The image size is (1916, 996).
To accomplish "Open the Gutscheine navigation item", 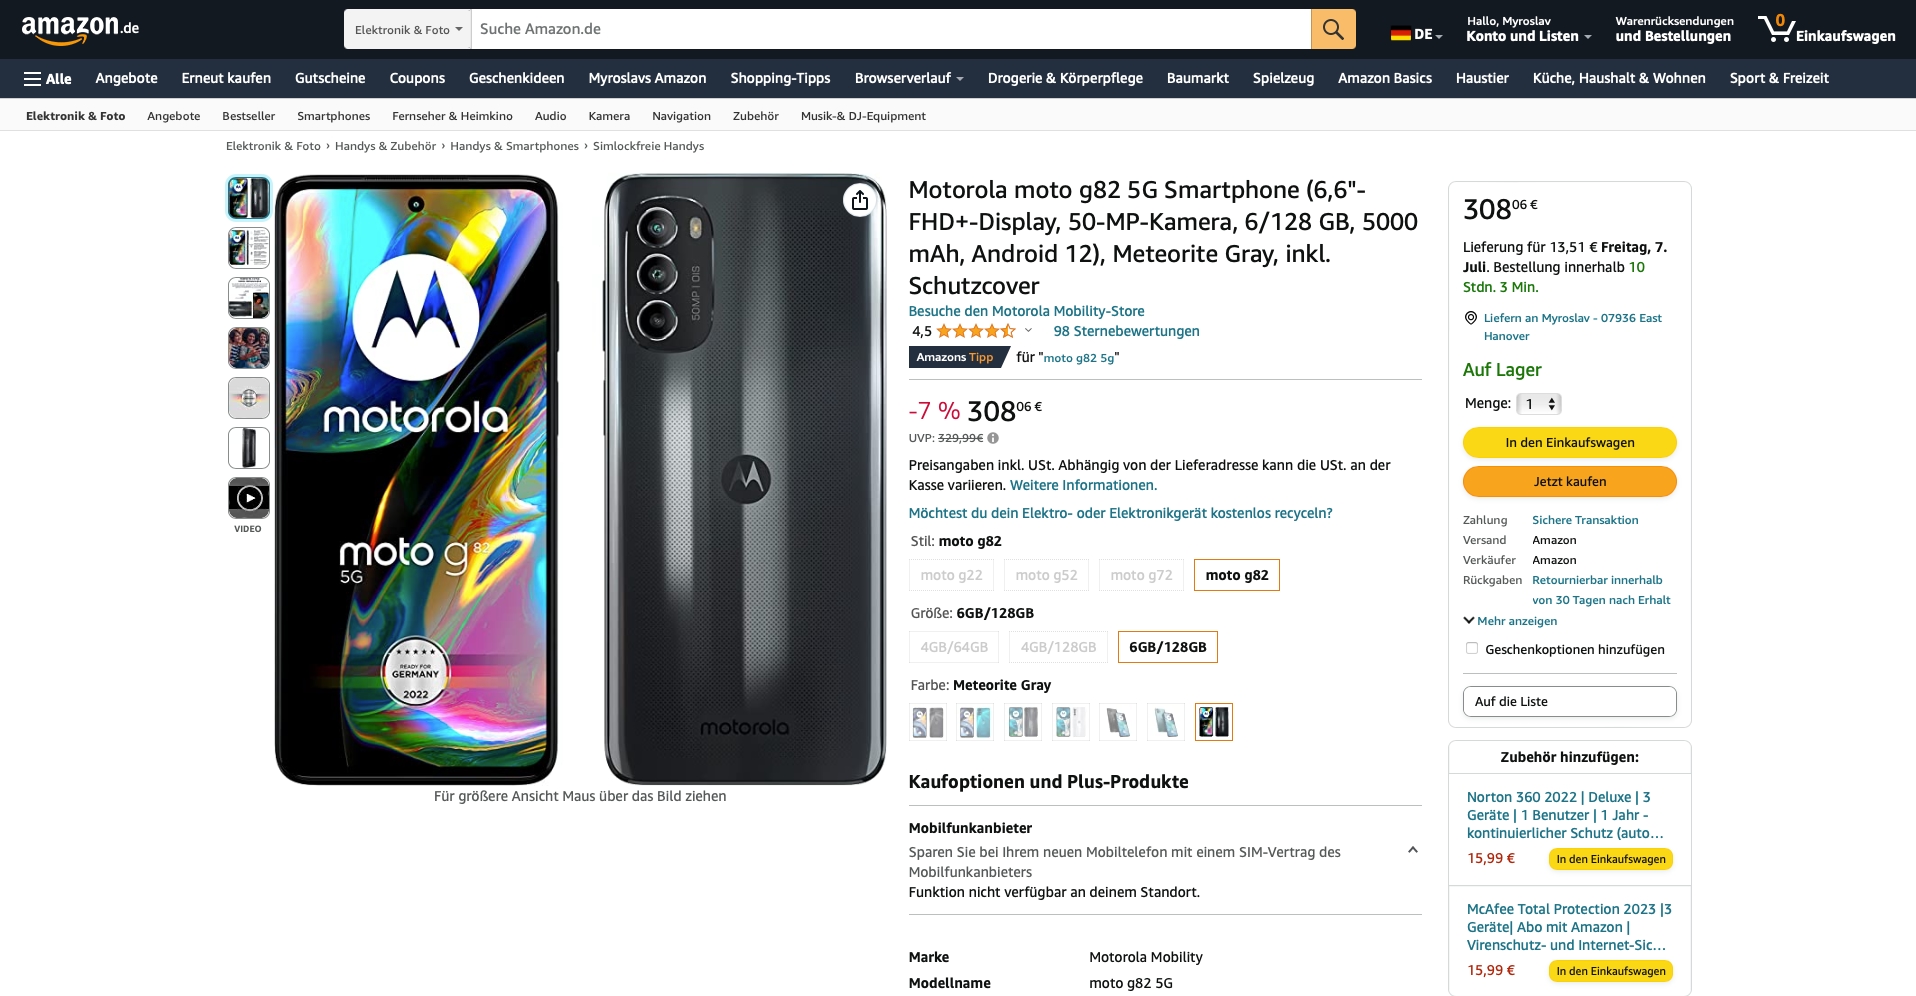I will (330, 78).
